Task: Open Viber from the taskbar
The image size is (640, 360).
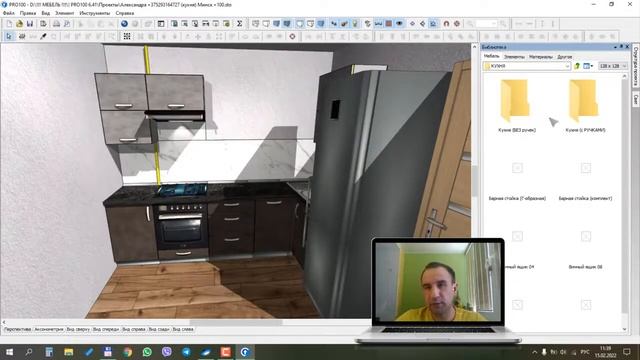Action: click(167, 352)
